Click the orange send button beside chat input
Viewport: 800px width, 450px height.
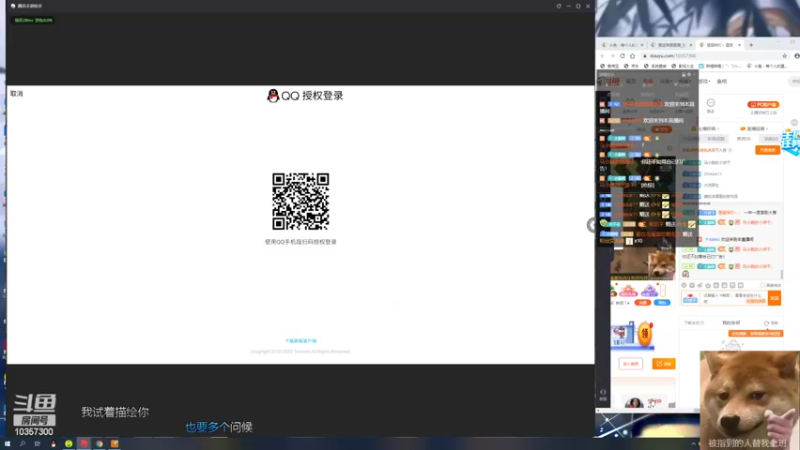(774, 298)
